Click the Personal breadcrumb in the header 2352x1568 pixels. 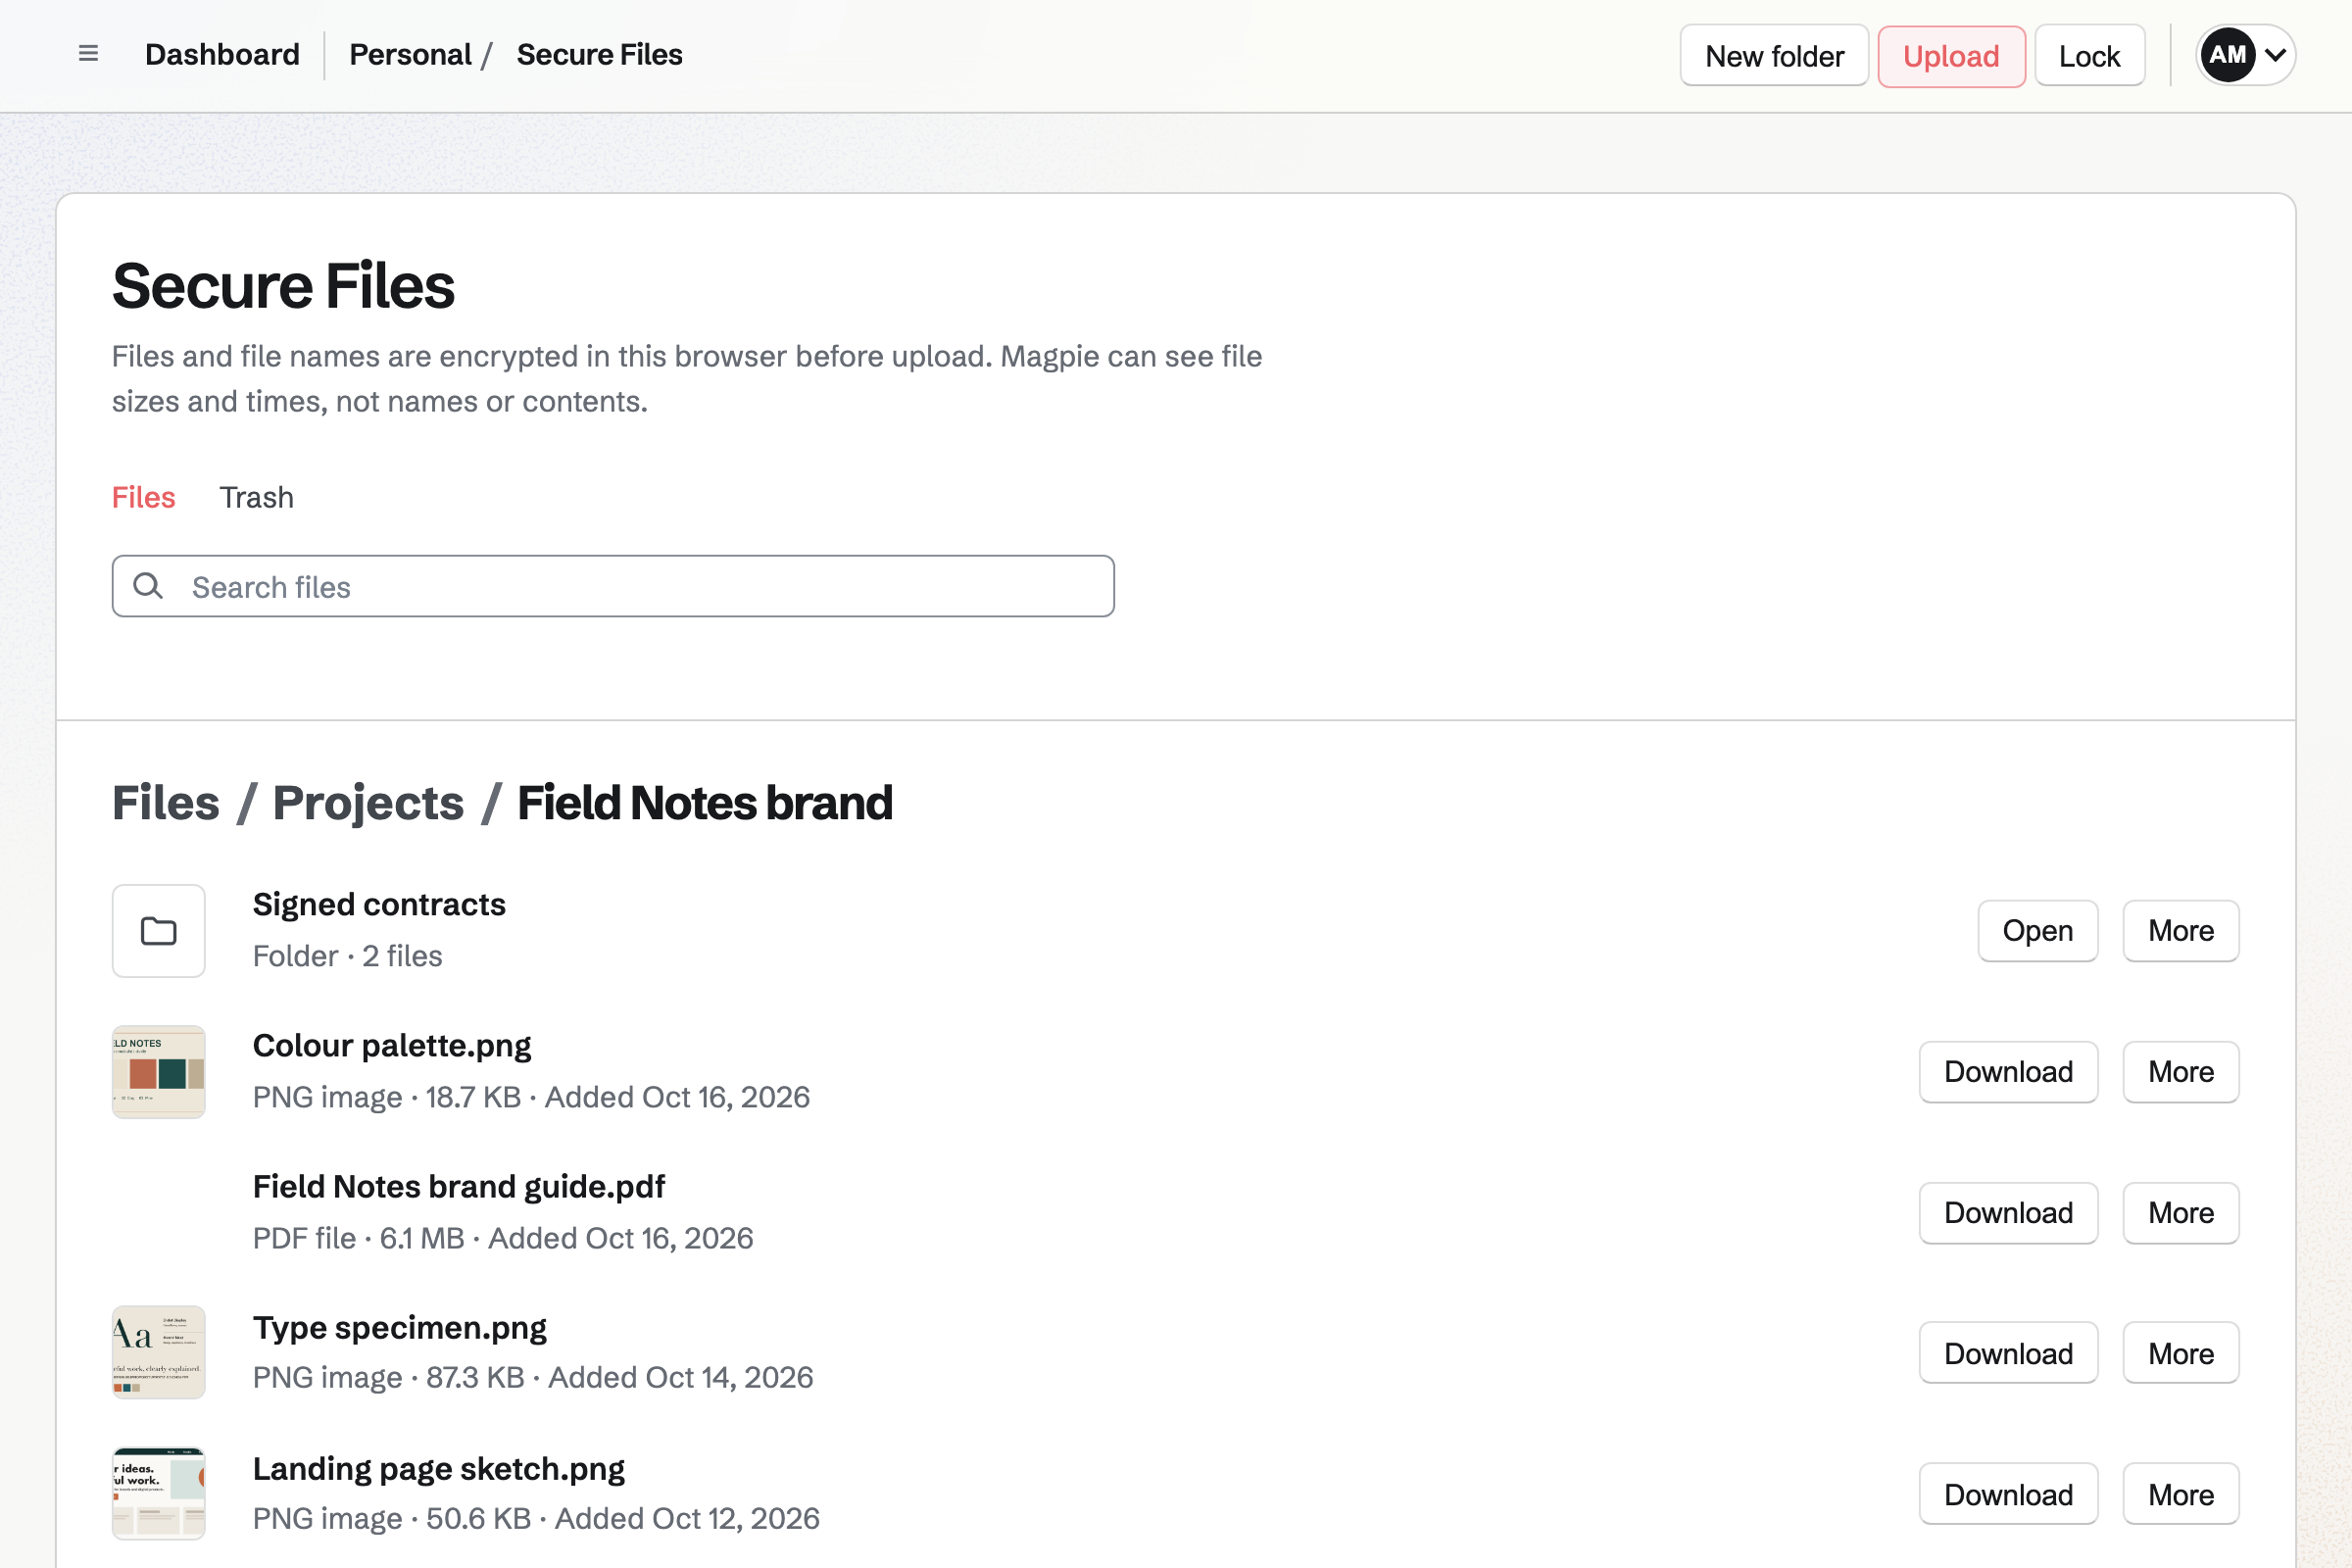click(410, 54)
